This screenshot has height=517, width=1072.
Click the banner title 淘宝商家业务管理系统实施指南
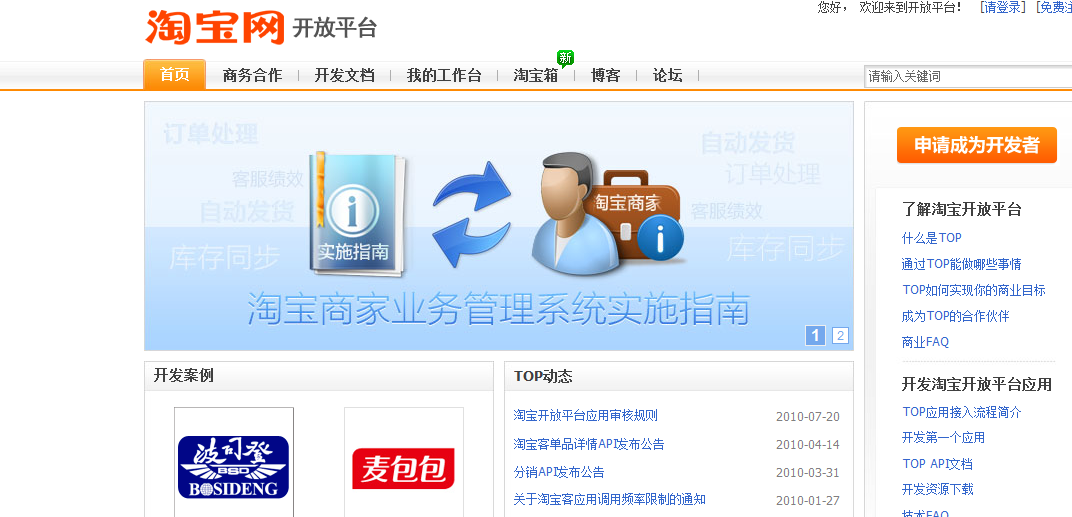pos(498,308)
